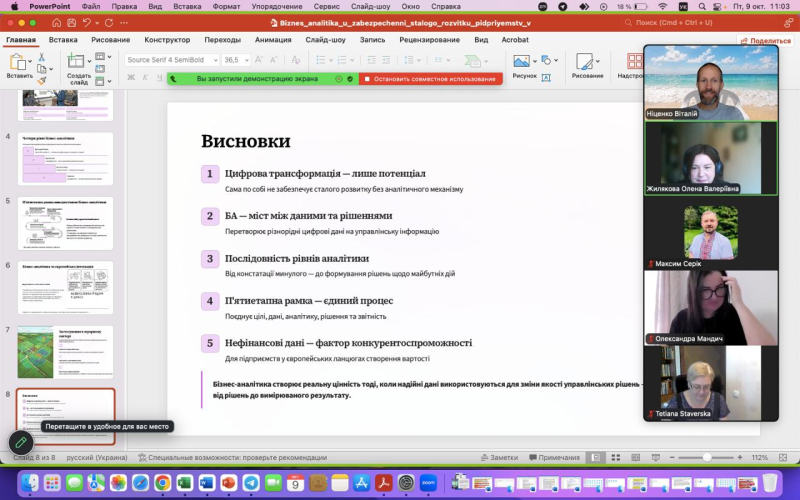Toggle Notes (Заметки) pane
This screenshot has width=800, height=500.
pos(499,458)
